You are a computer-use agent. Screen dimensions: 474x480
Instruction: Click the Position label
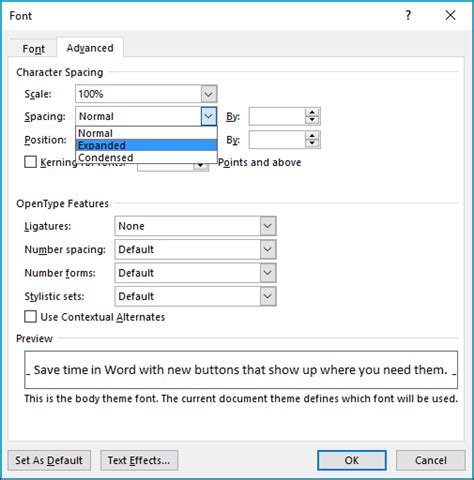(46, 140)
